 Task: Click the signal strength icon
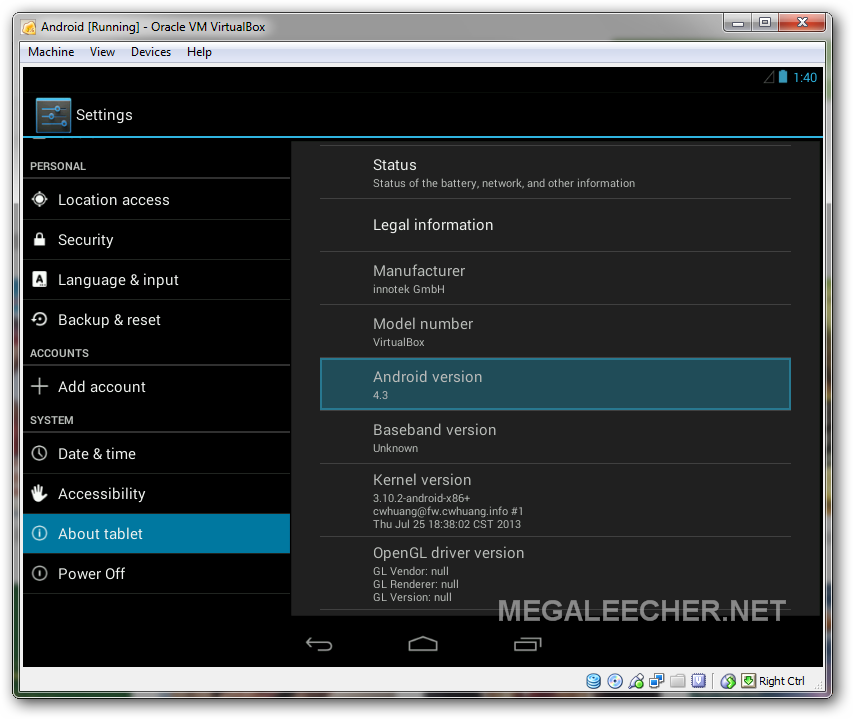pos(769,77)
